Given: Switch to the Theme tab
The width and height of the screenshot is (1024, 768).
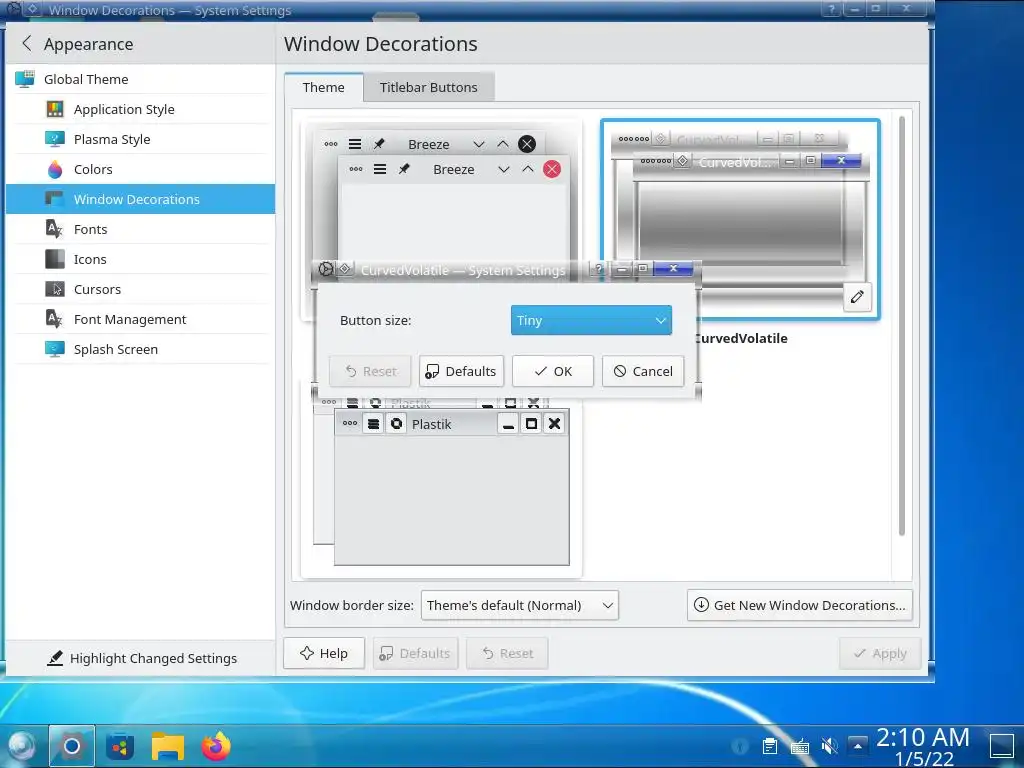Looking at the screenshot, I should pos(323,88).
